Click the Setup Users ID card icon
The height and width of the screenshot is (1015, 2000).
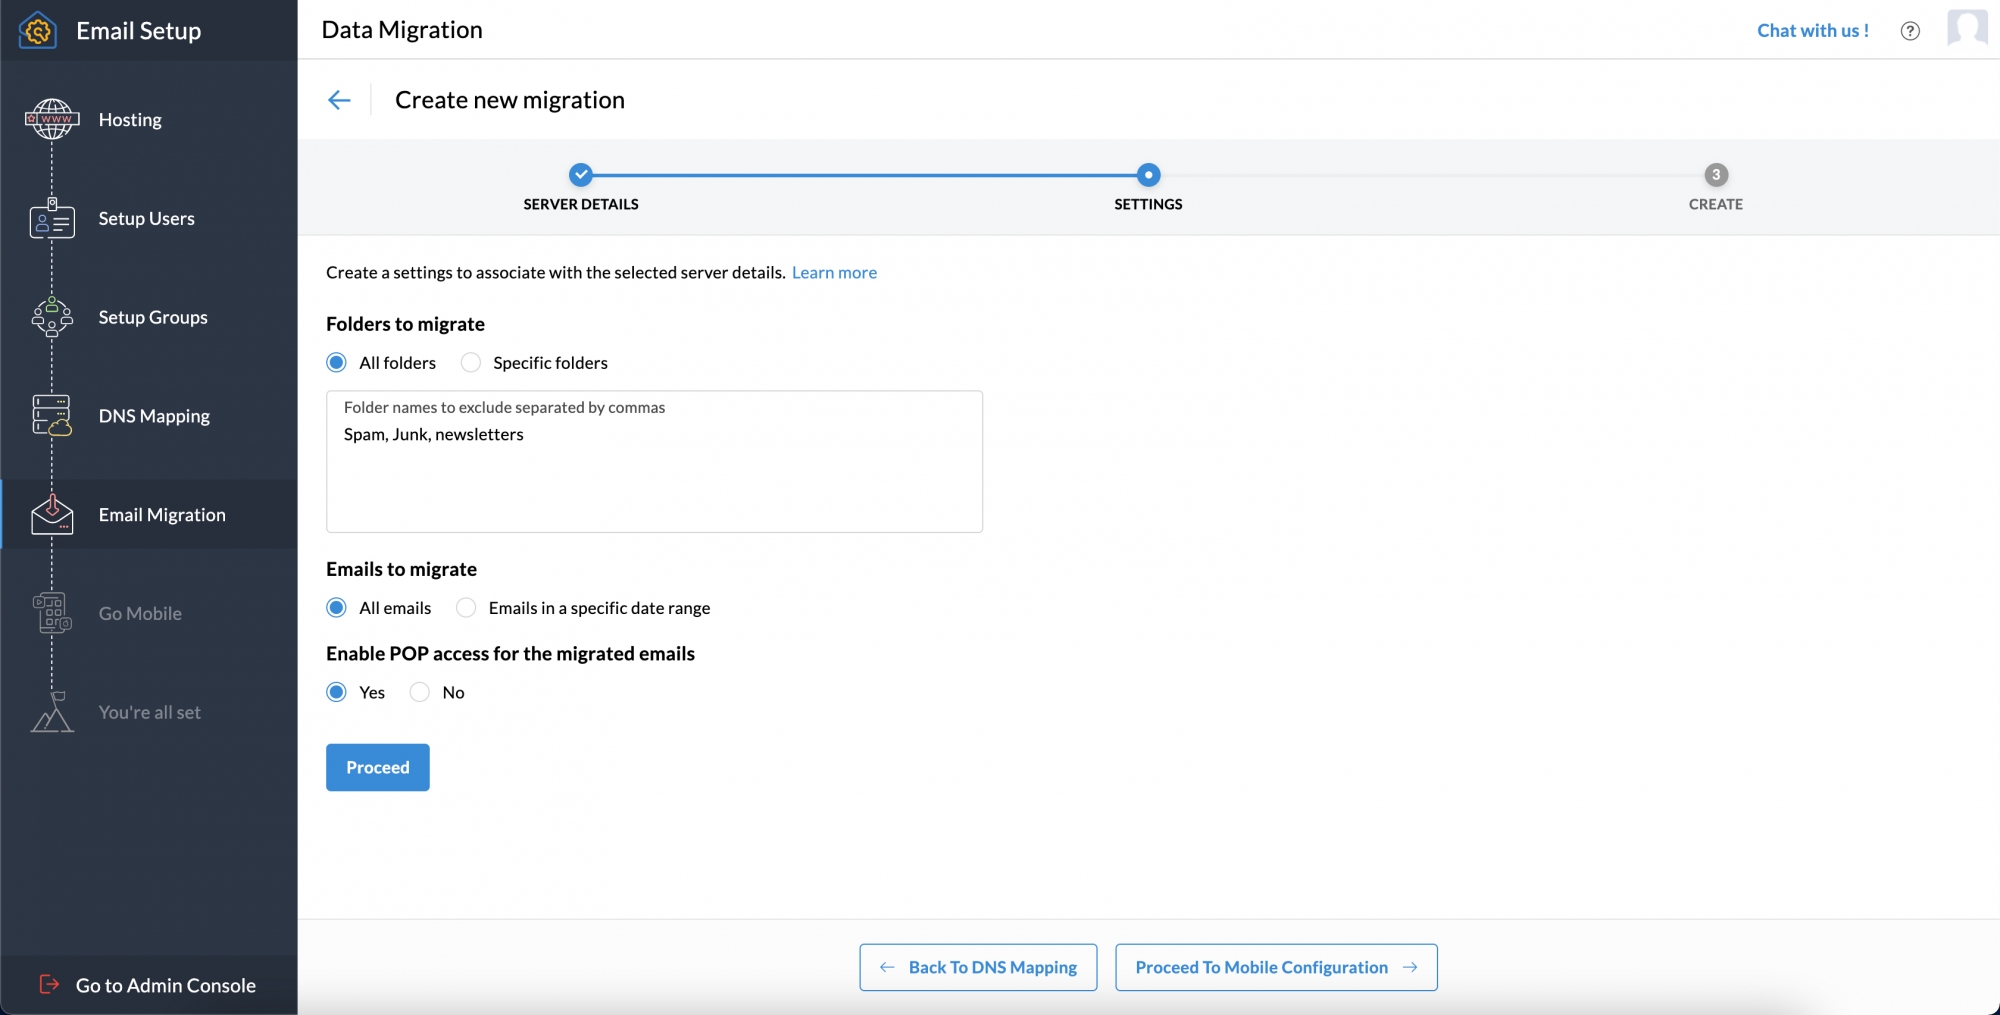coord(52,219)
